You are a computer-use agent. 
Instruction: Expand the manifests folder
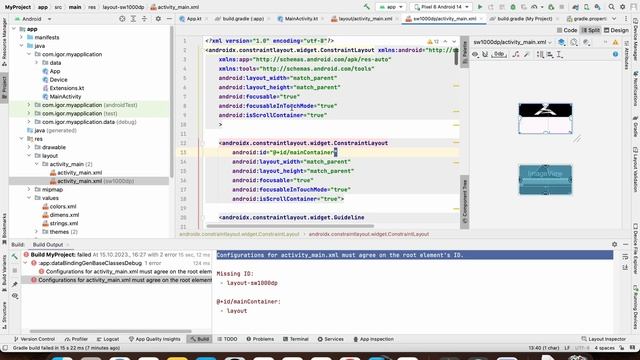22,37
